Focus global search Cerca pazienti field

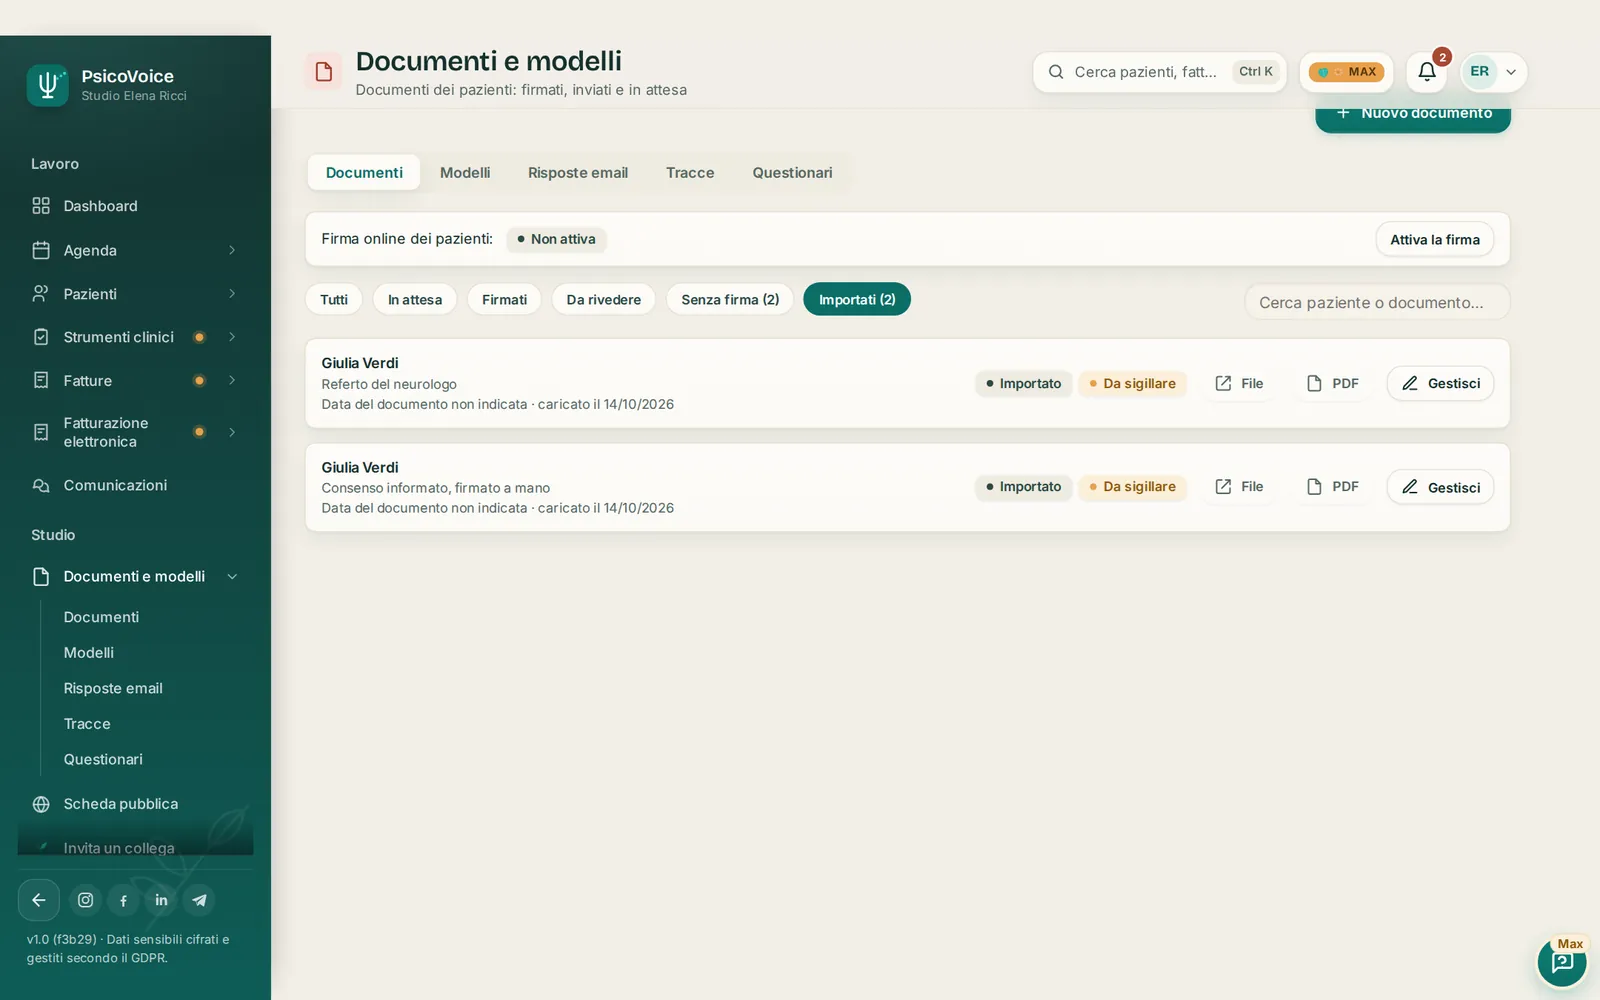tap(1159, 72)
